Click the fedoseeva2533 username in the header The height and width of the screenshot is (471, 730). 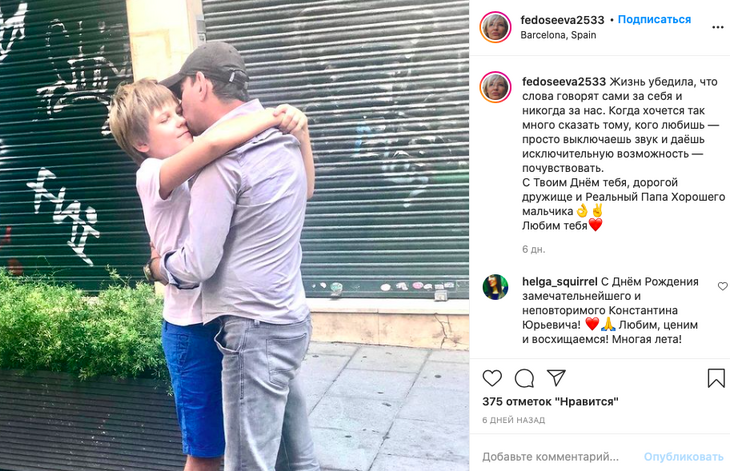pyautogui.click(x=562, y=20)
